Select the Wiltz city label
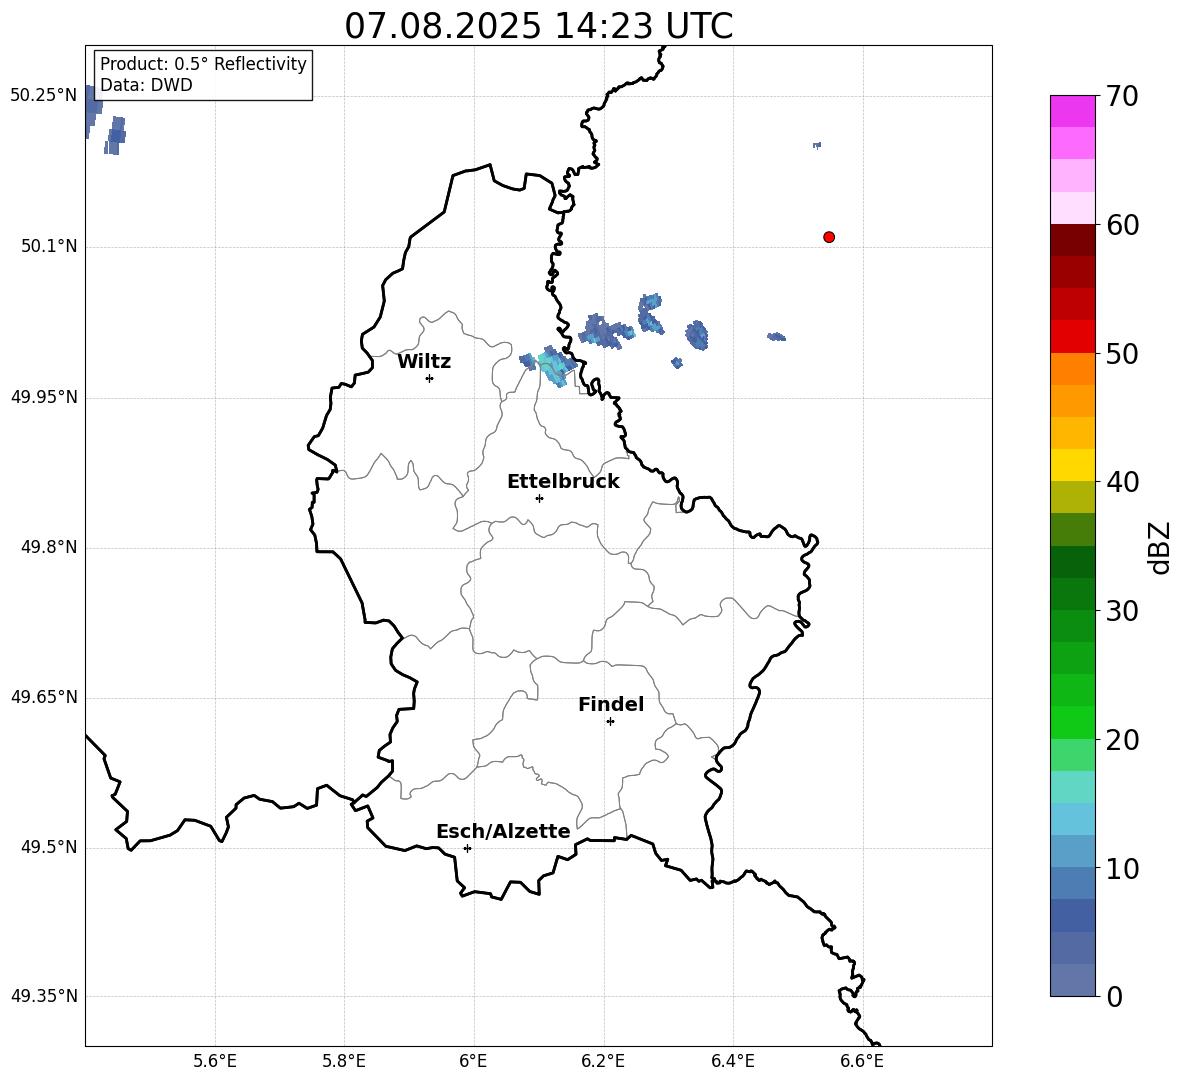 (424, 362)
